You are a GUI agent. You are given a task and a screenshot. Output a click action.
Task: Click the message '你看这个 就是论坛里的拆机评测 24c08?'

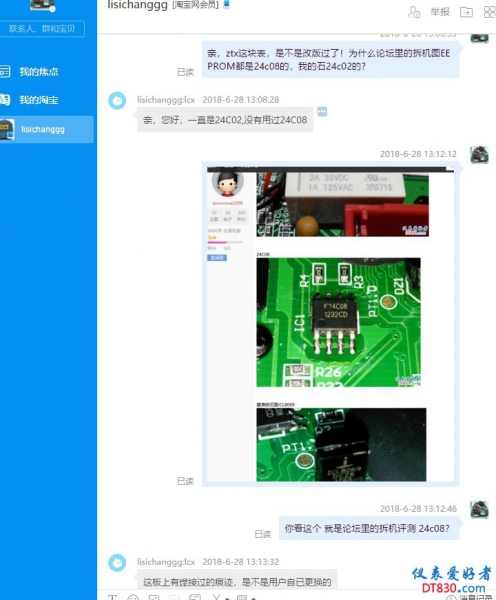point(367,528)
